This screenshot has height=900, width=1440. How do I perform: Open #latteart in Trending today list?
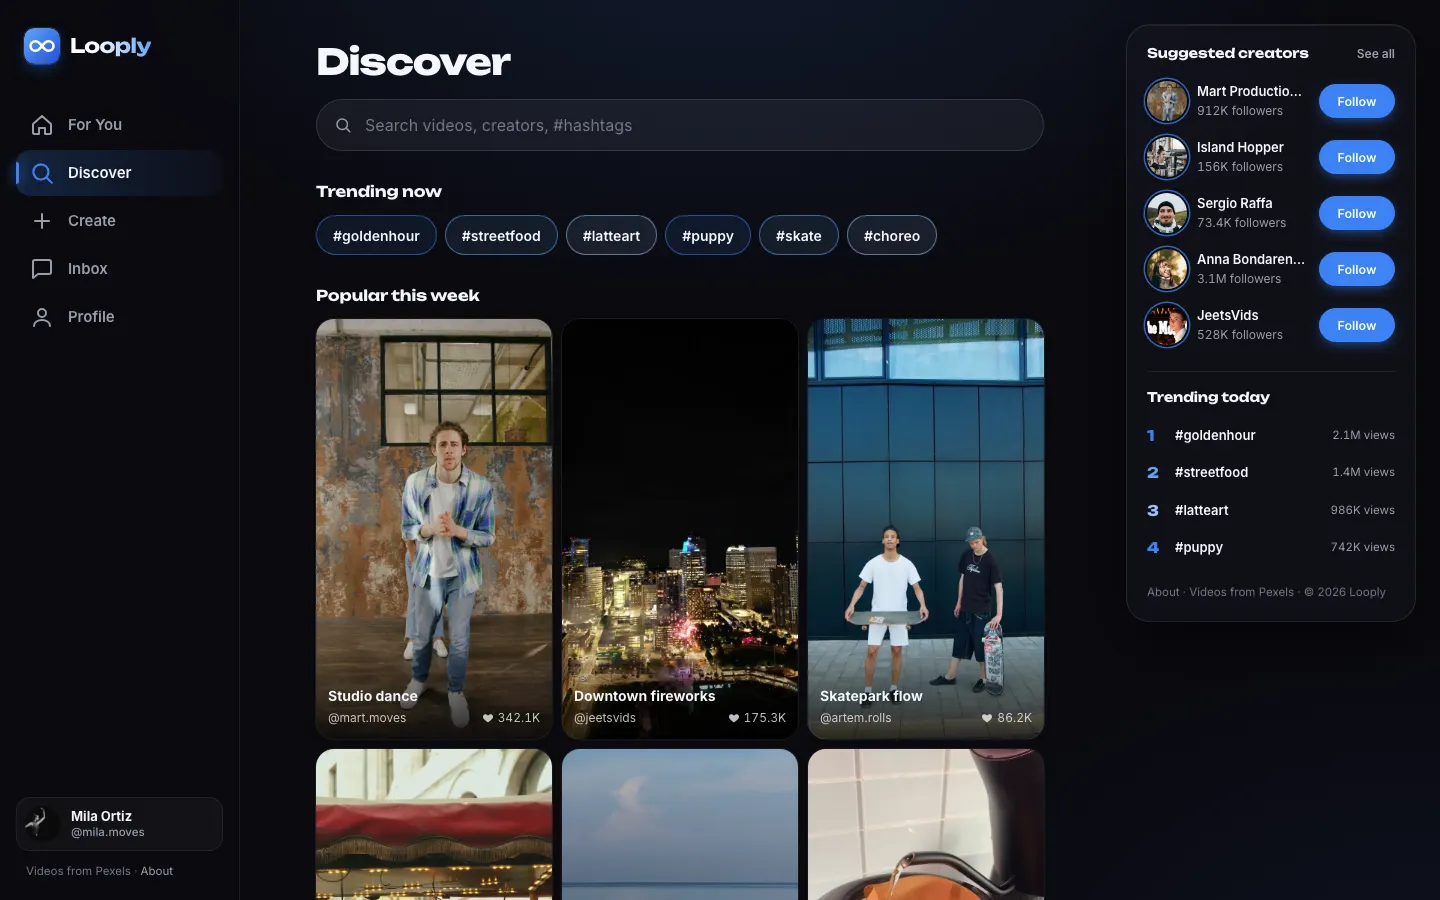(1271, 510)
